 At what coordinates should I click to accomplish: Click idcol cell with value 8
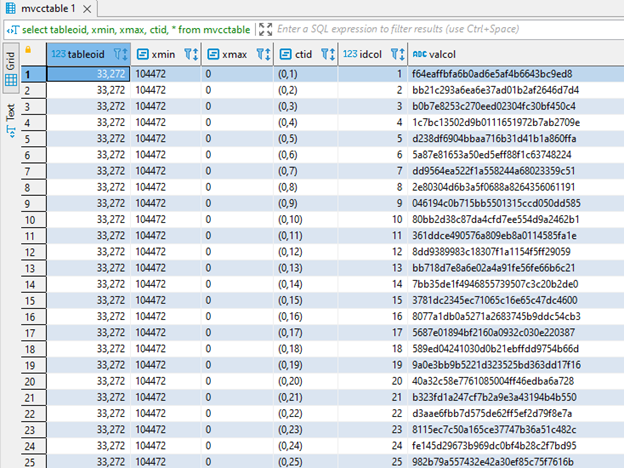pyautogui.click(x=372, y=187)
